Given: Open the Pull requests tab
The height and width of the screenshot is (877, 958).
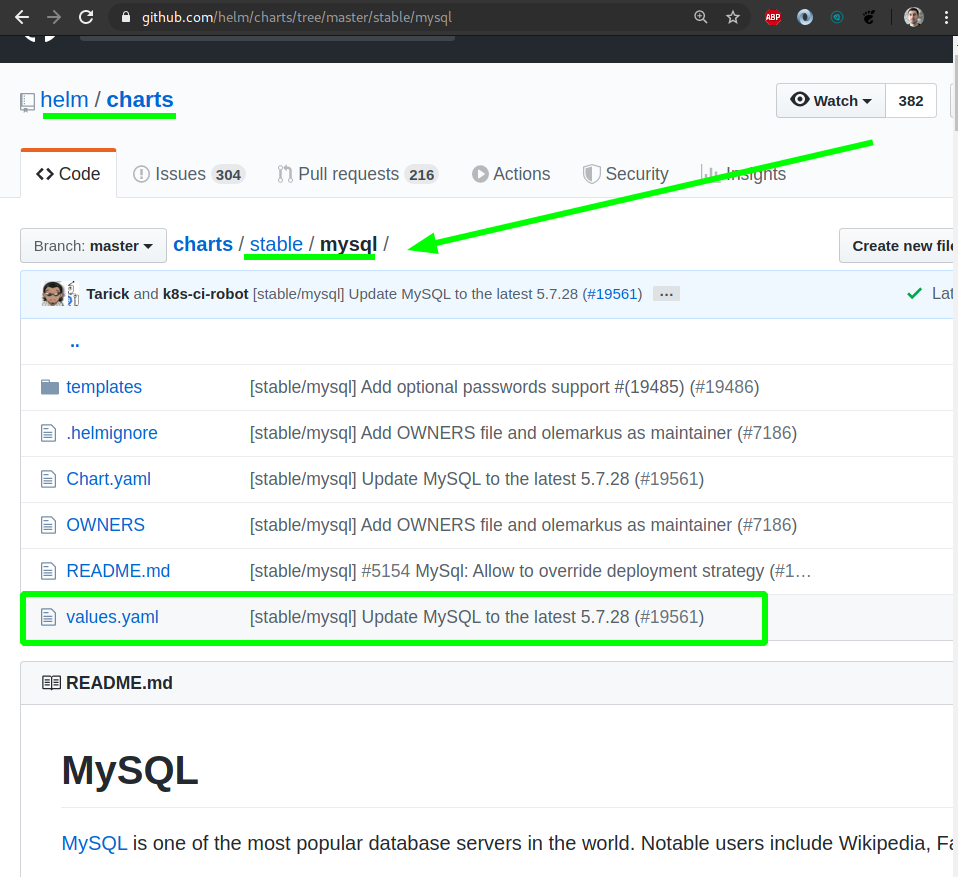Looking at the screenshot, I should 357,174.
